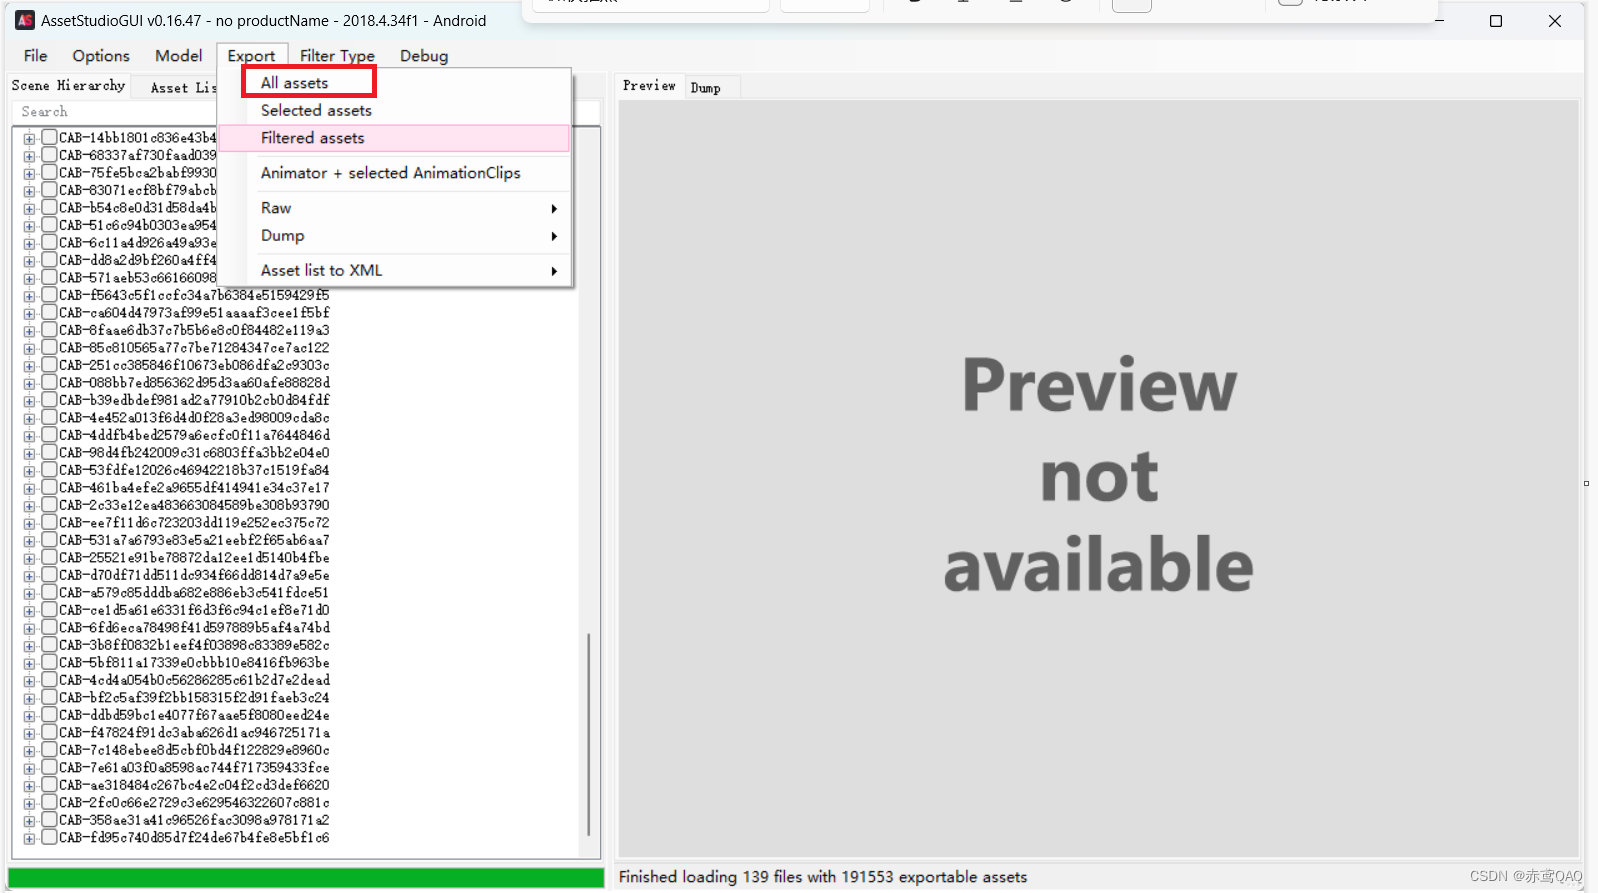Screen dimensions: 1598x893
Task: Select Animator + selected AnimationClips option
Action: click(390, 173)
